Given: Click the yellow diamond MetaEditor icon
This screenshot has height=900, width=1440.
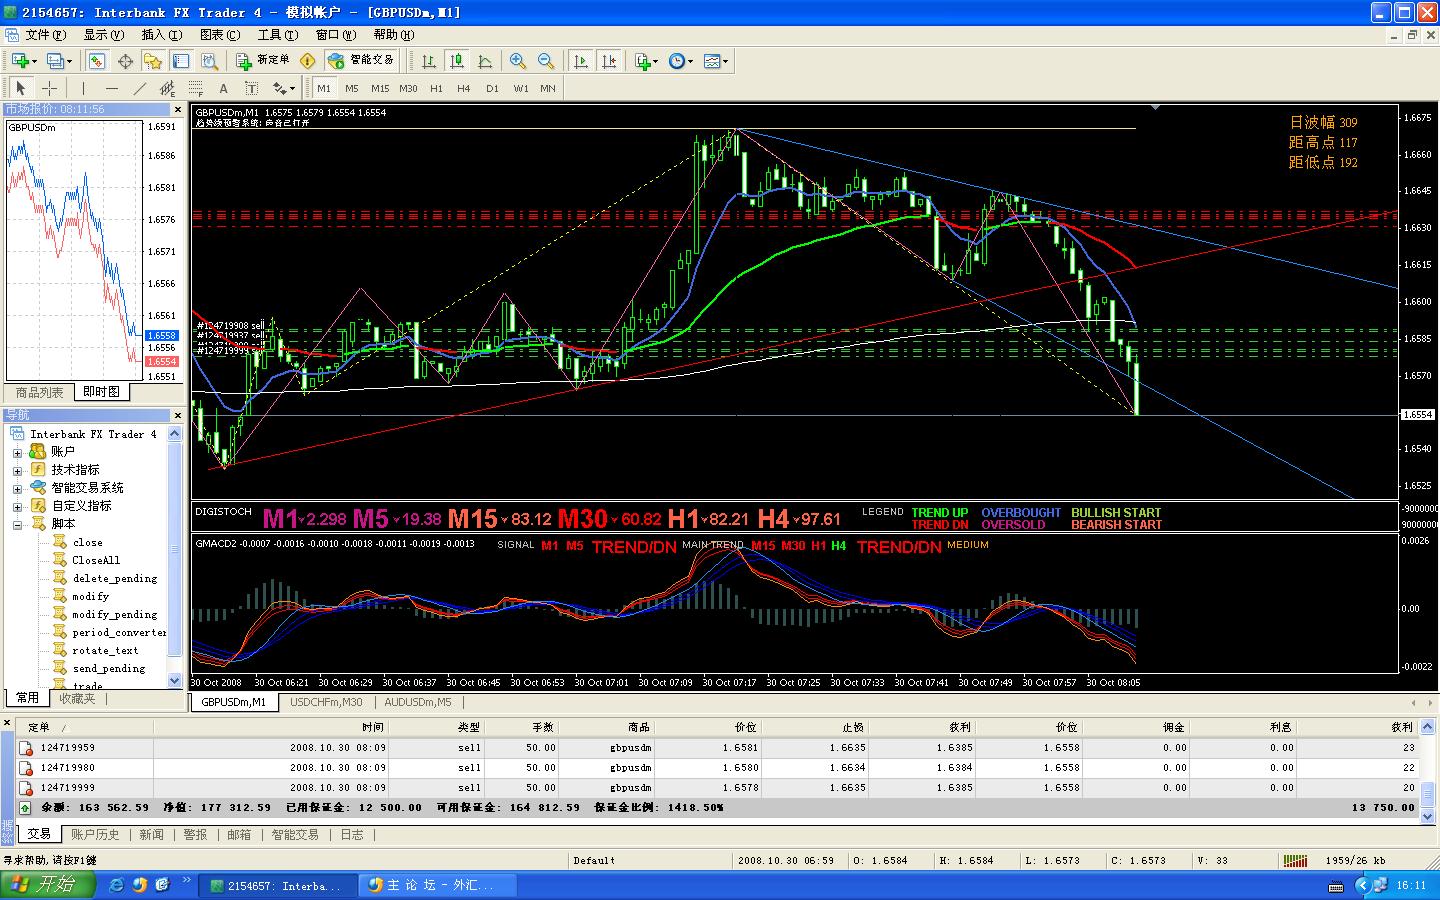Looking at the screenshot, I should click(308, 61).
